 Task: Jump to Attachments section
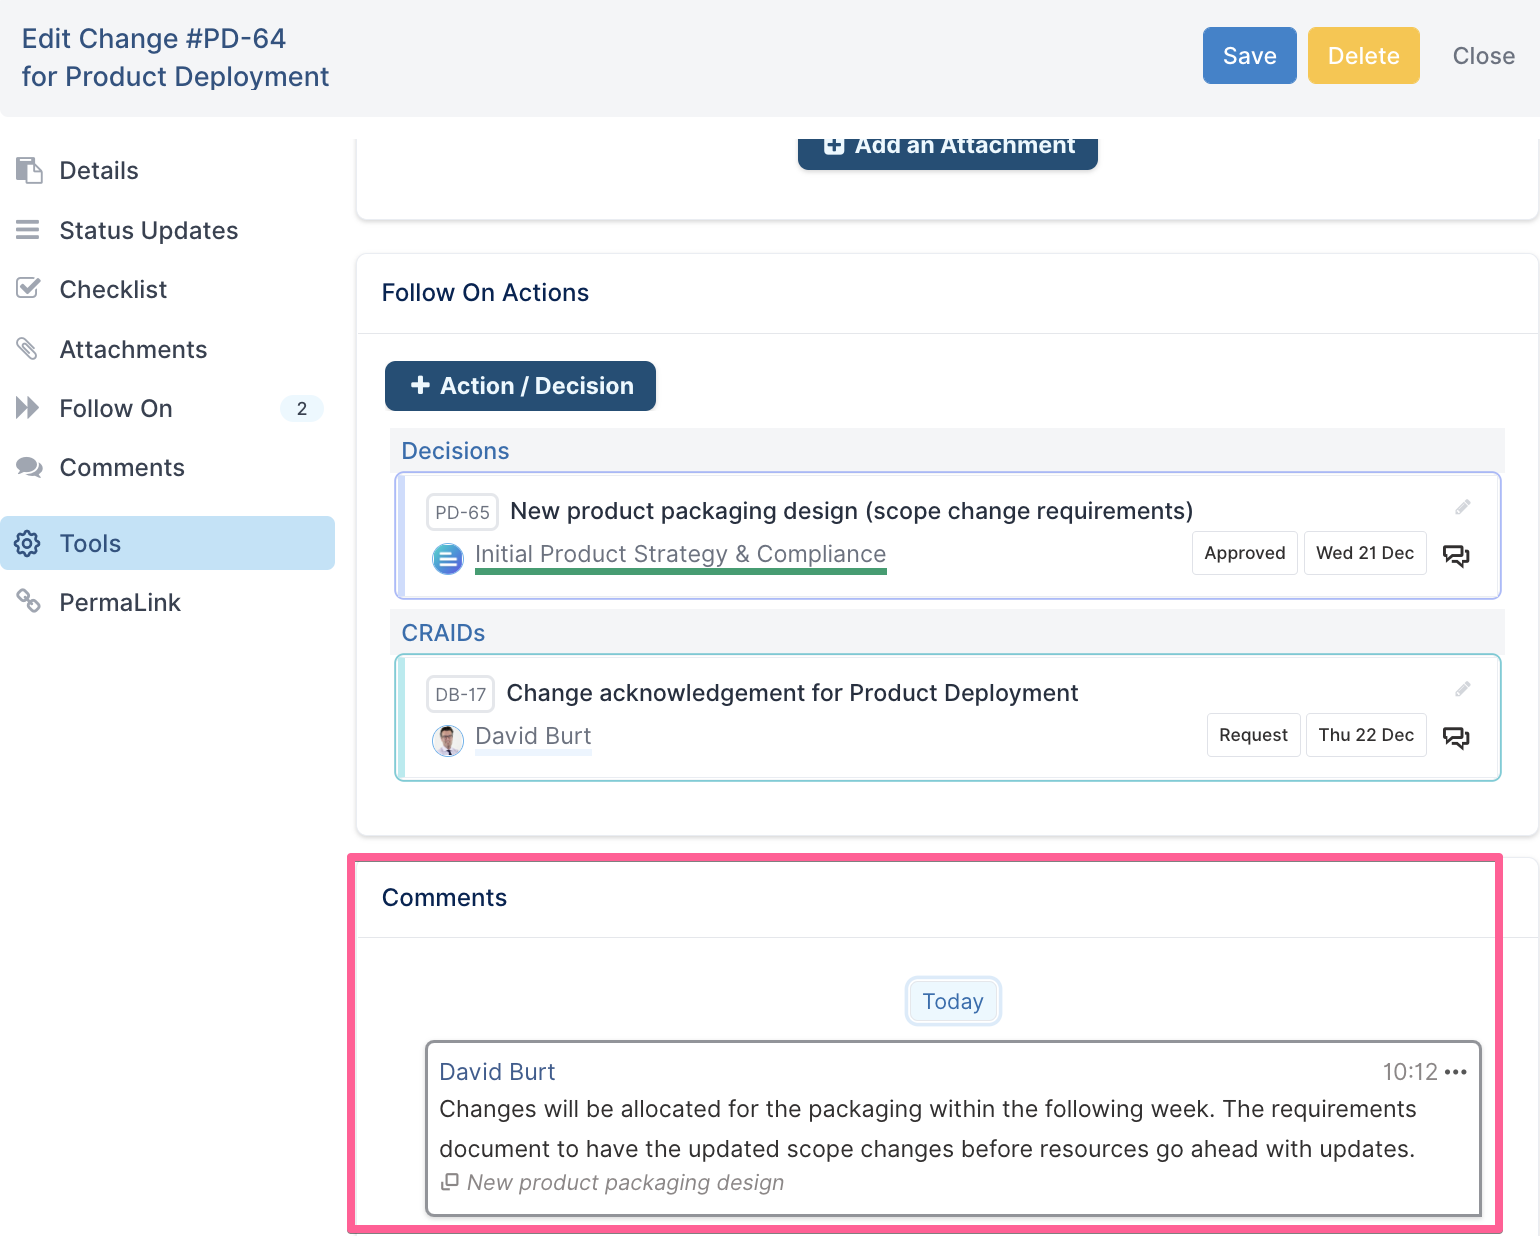pos(133,350)
